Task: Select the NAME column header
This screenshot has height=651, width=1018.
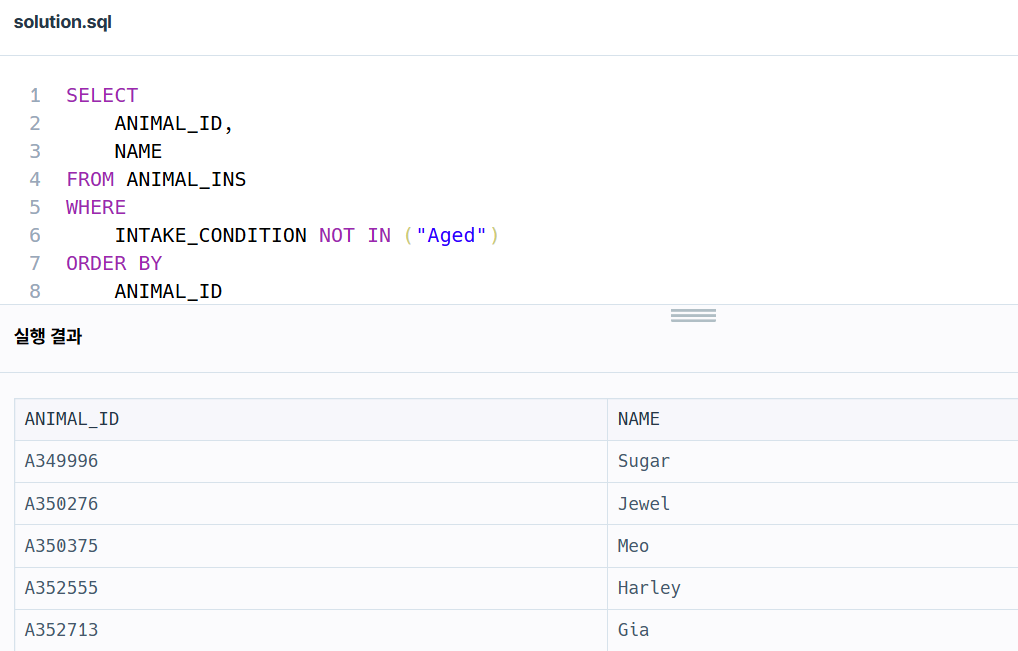Action: 638,419
